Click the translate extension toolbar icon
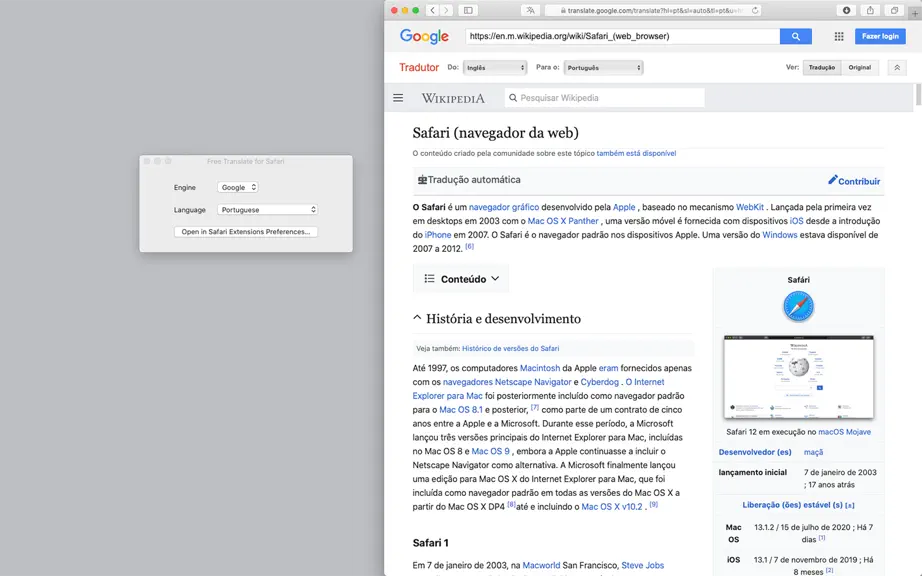 [530, 10]
